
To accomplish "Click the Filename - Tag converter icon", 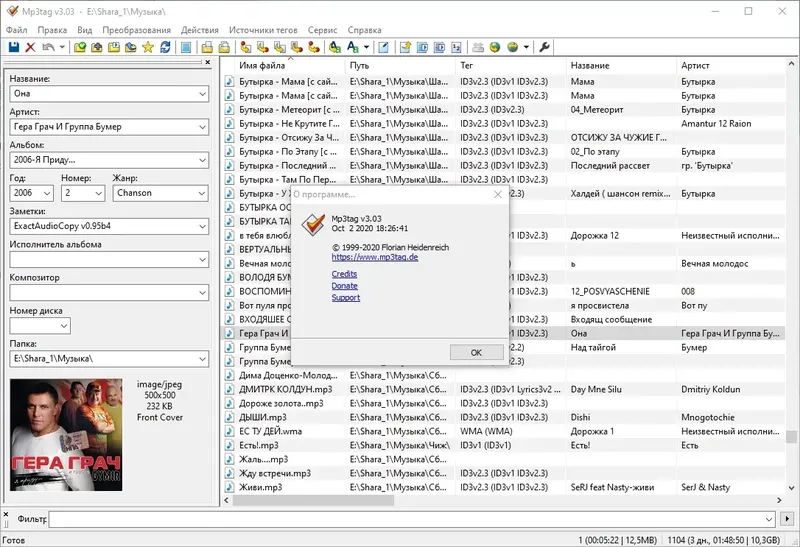I will 263,47.
